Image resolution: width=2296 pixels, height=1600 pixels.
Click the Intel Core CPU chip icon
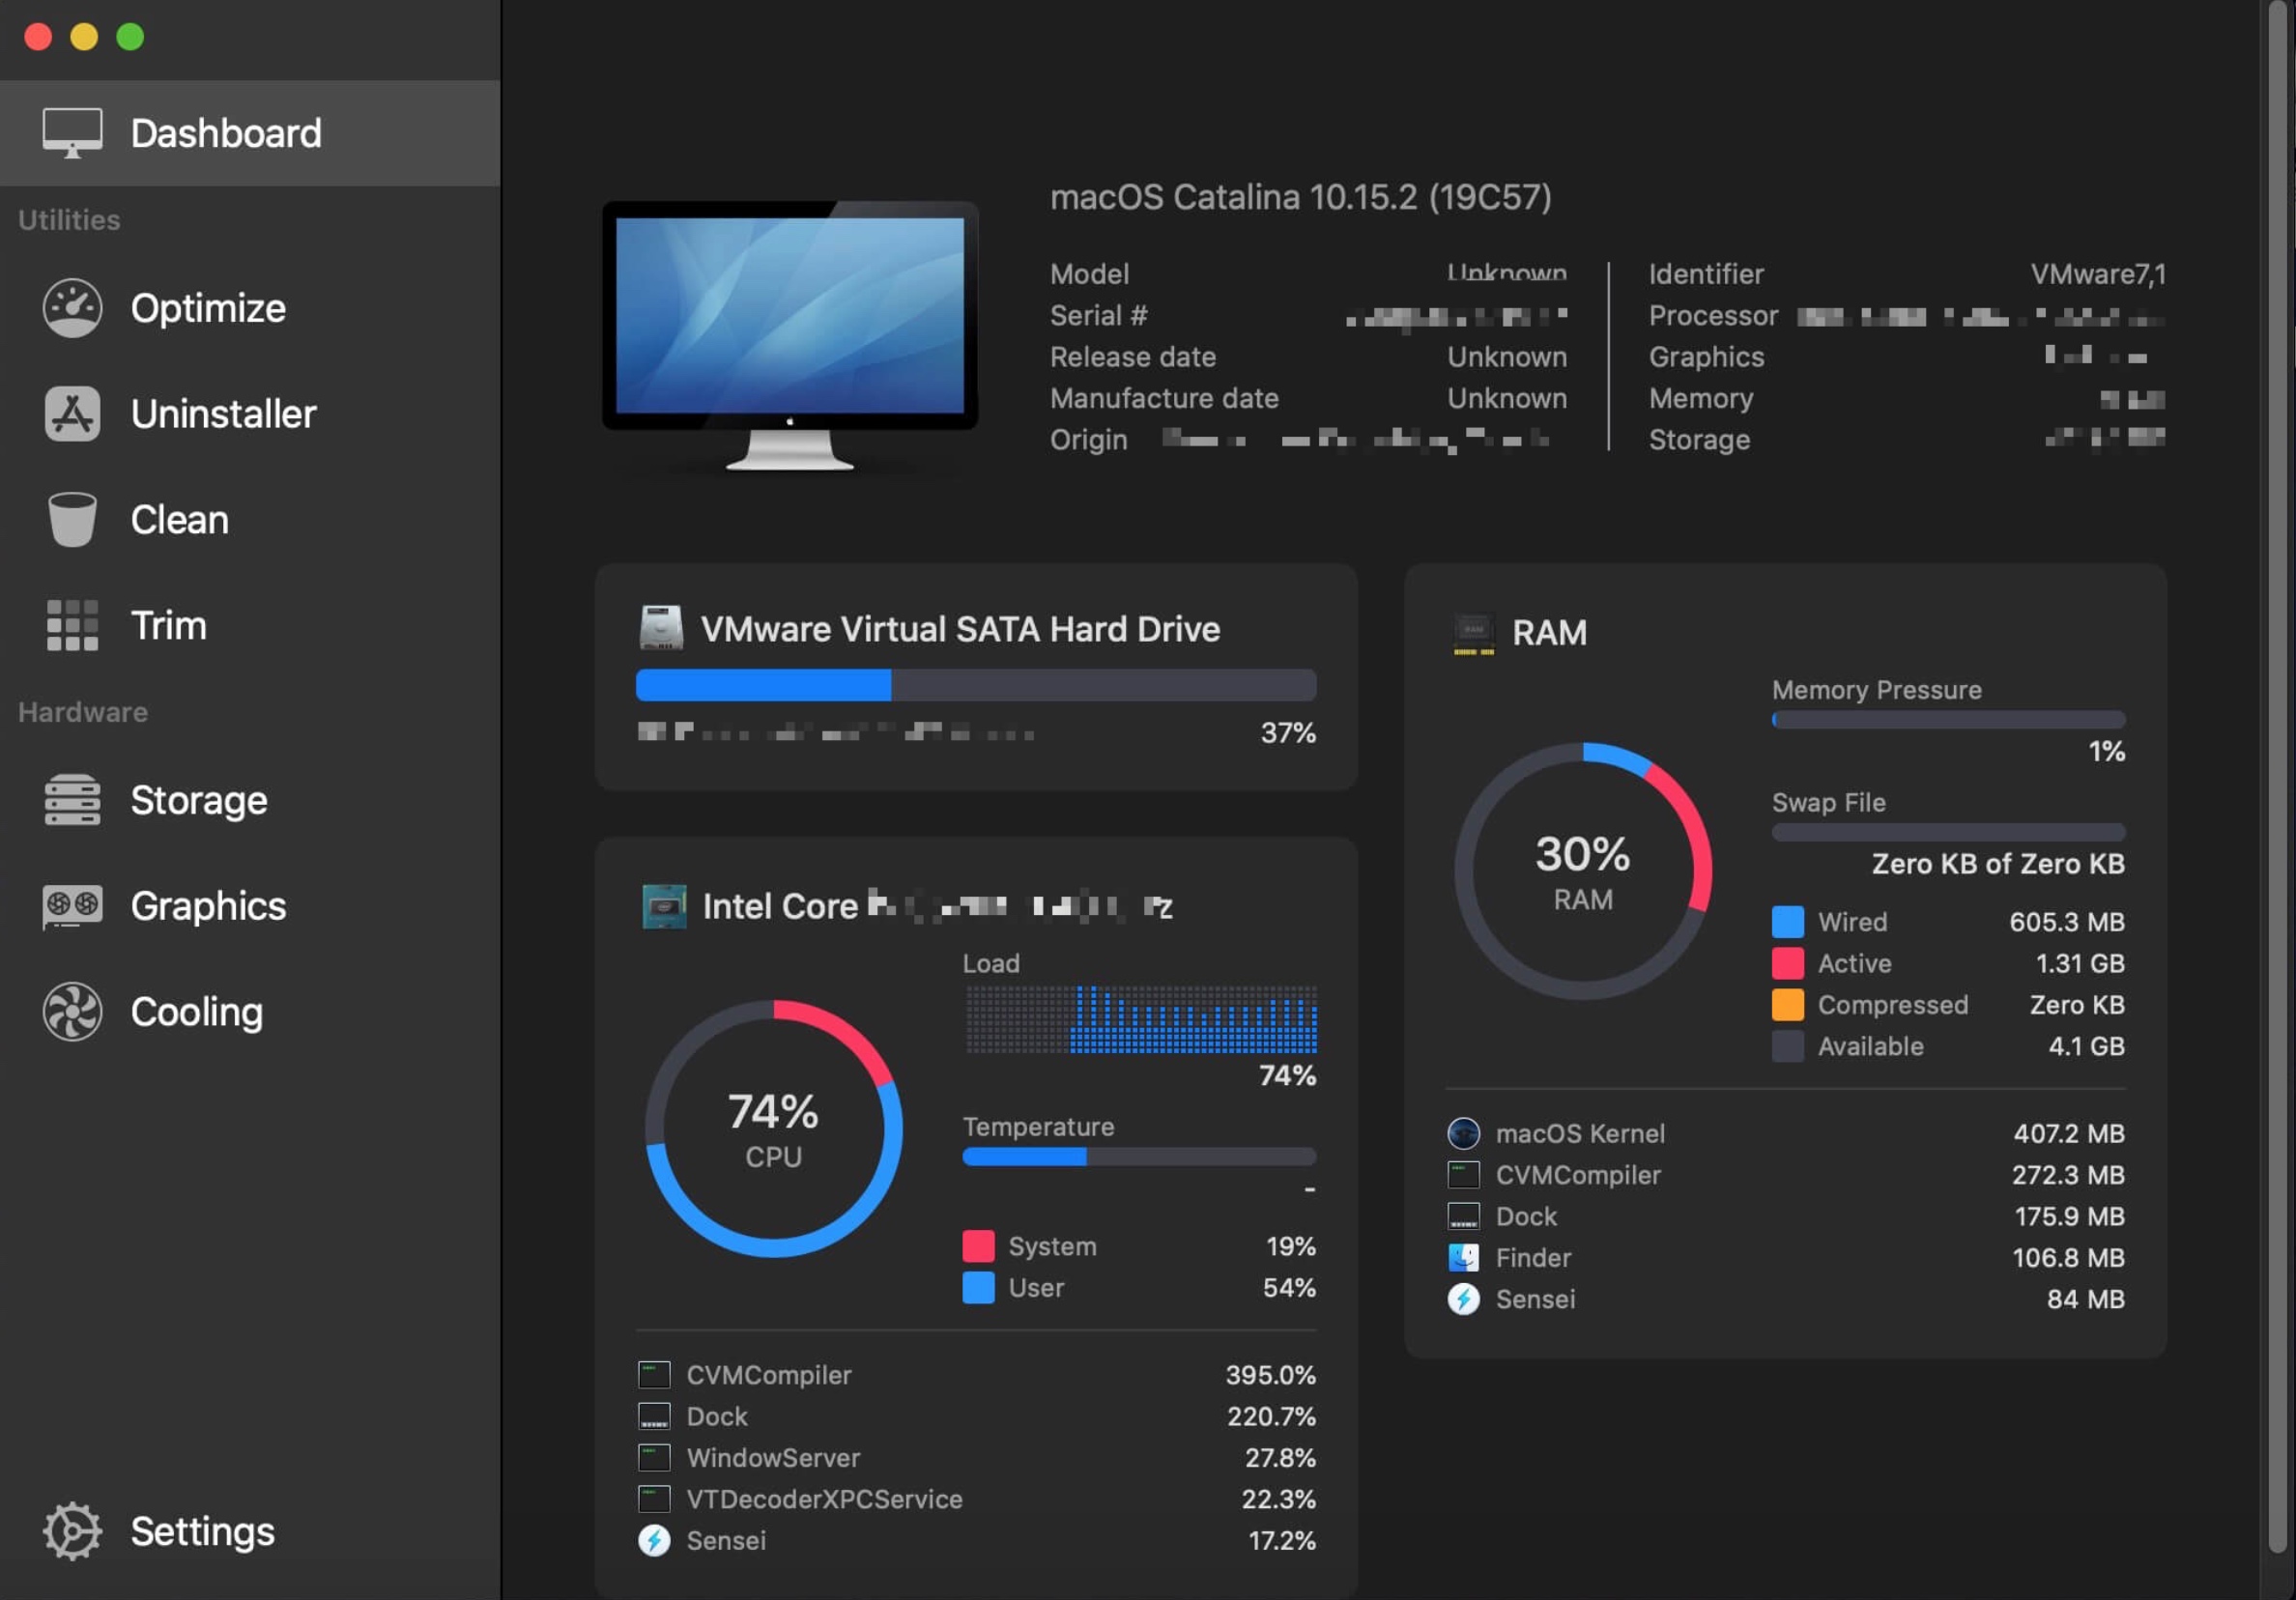point(664,906)
